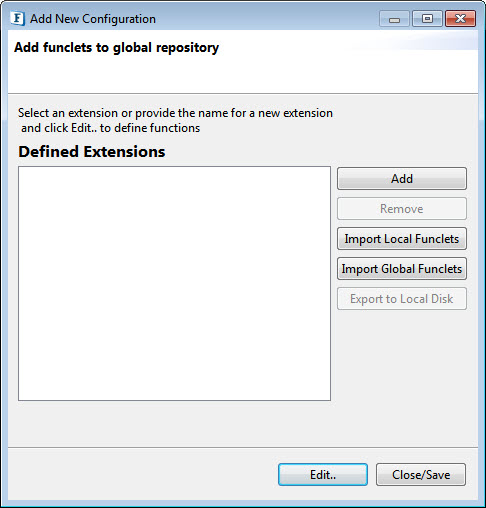Click the greyed-out Remove button
The width and height of the screenshot is (486, 508).
402,209
